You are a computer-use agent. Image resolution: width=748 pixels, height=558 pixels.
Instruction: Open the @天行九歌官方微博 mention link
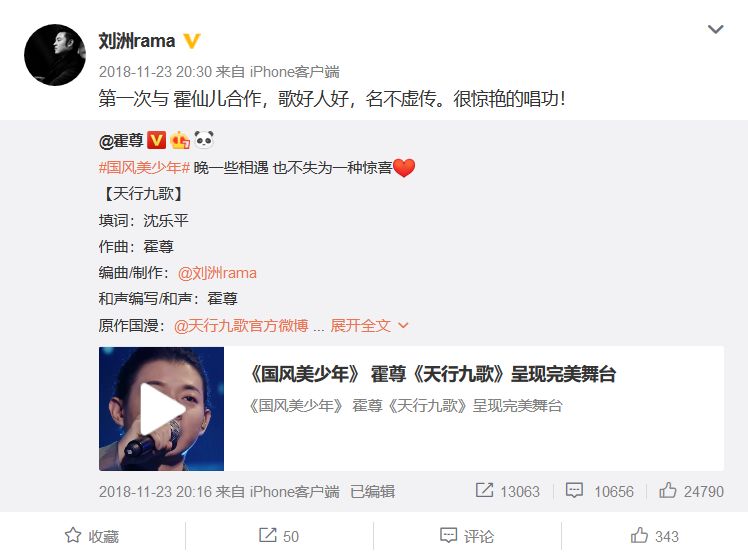coord(241,325)
